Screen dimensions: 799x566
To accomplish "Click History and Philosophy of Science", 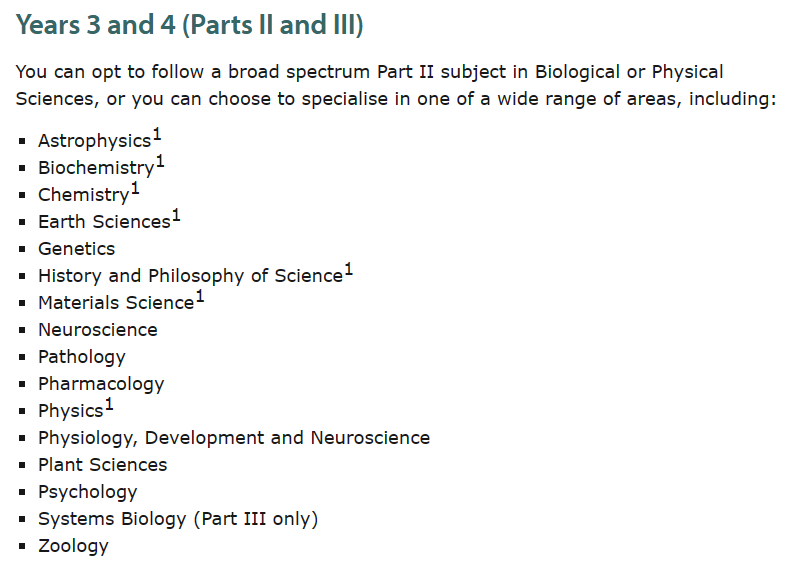I will pyautogui.click(x=190, y=276).
